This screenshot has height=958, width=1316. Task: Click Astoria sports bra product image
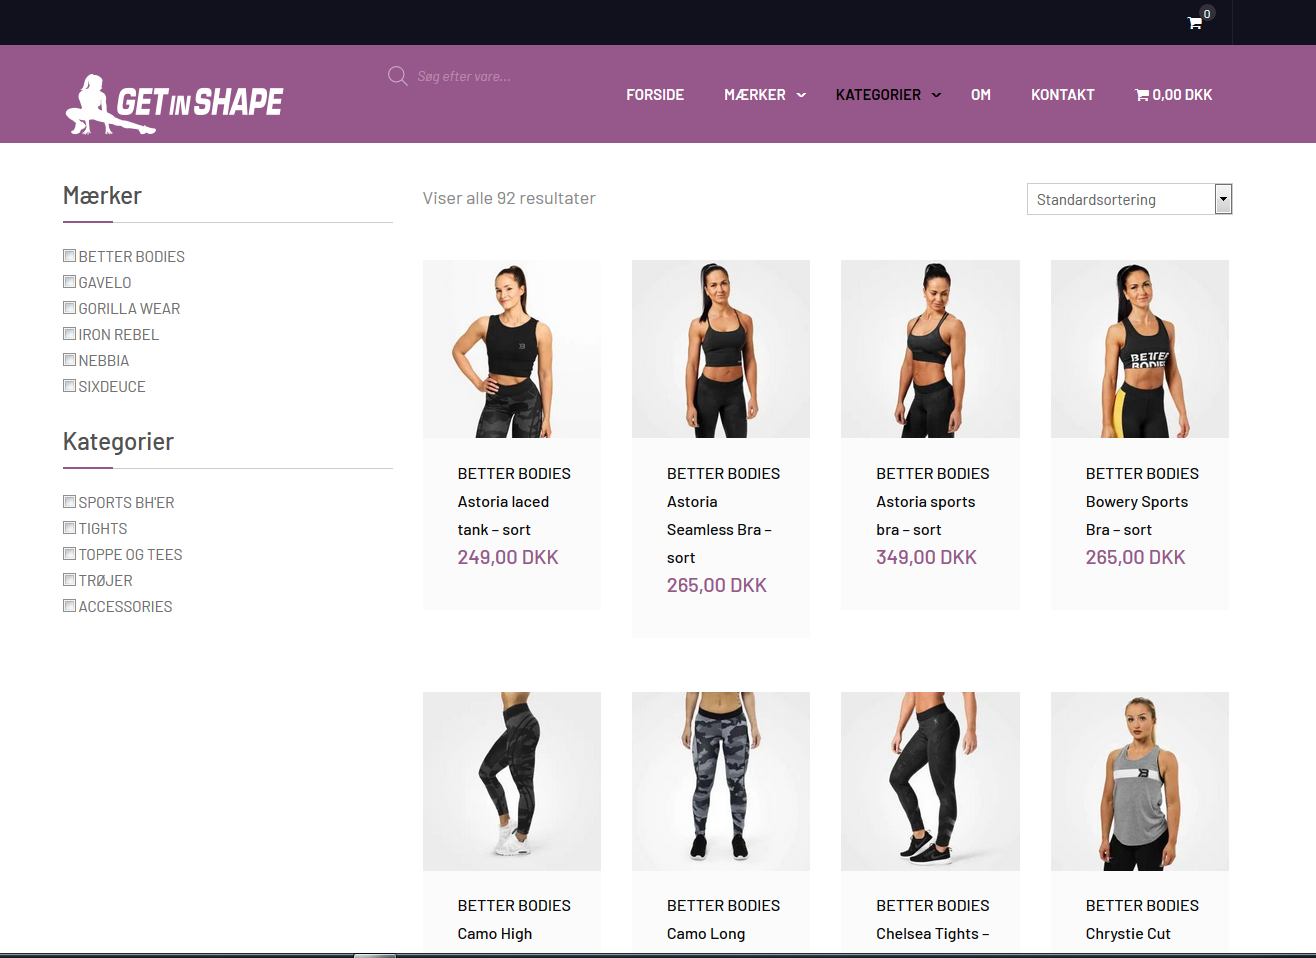pos(930,349)
